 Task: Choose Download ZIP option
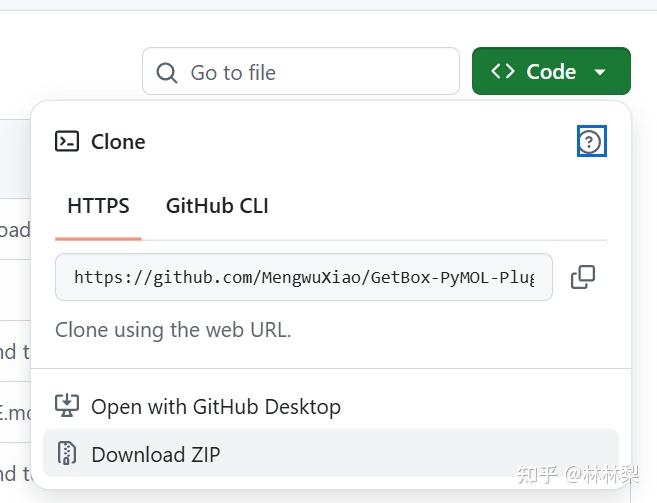(155, 454)
